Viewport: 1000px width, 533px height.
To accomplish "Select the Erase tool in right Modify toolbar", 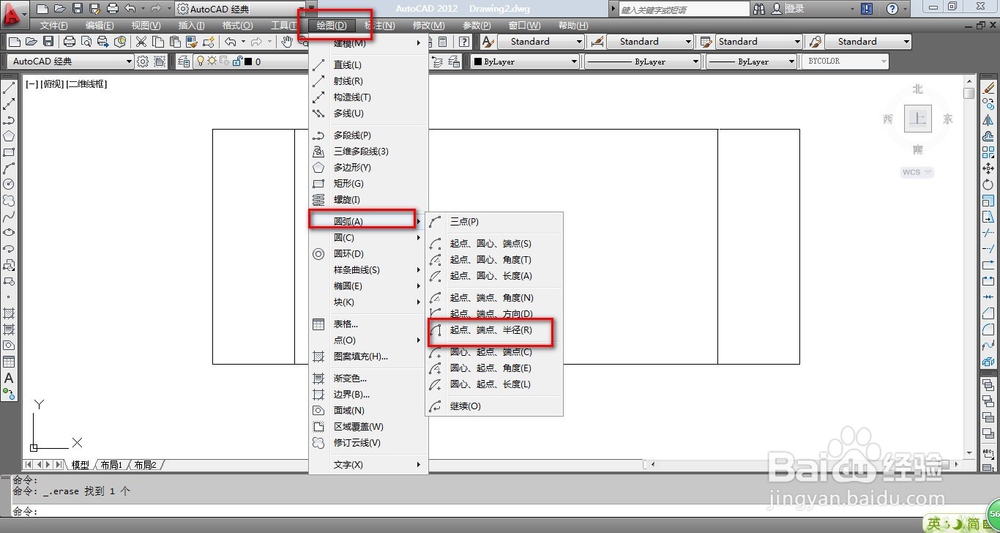I will (x=988, y=88).
